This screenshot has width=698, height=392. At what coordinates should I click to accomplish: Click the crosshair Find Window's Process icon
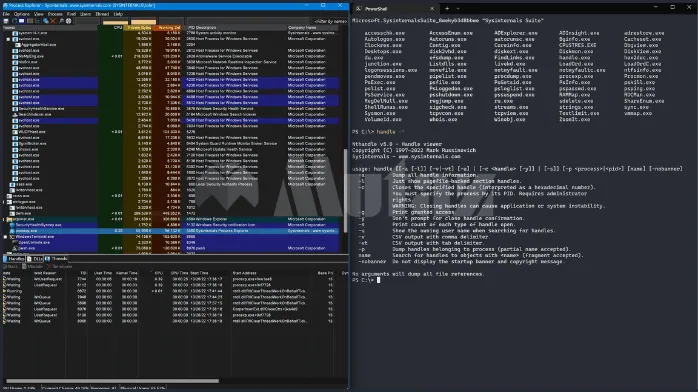tap(69, 21)
